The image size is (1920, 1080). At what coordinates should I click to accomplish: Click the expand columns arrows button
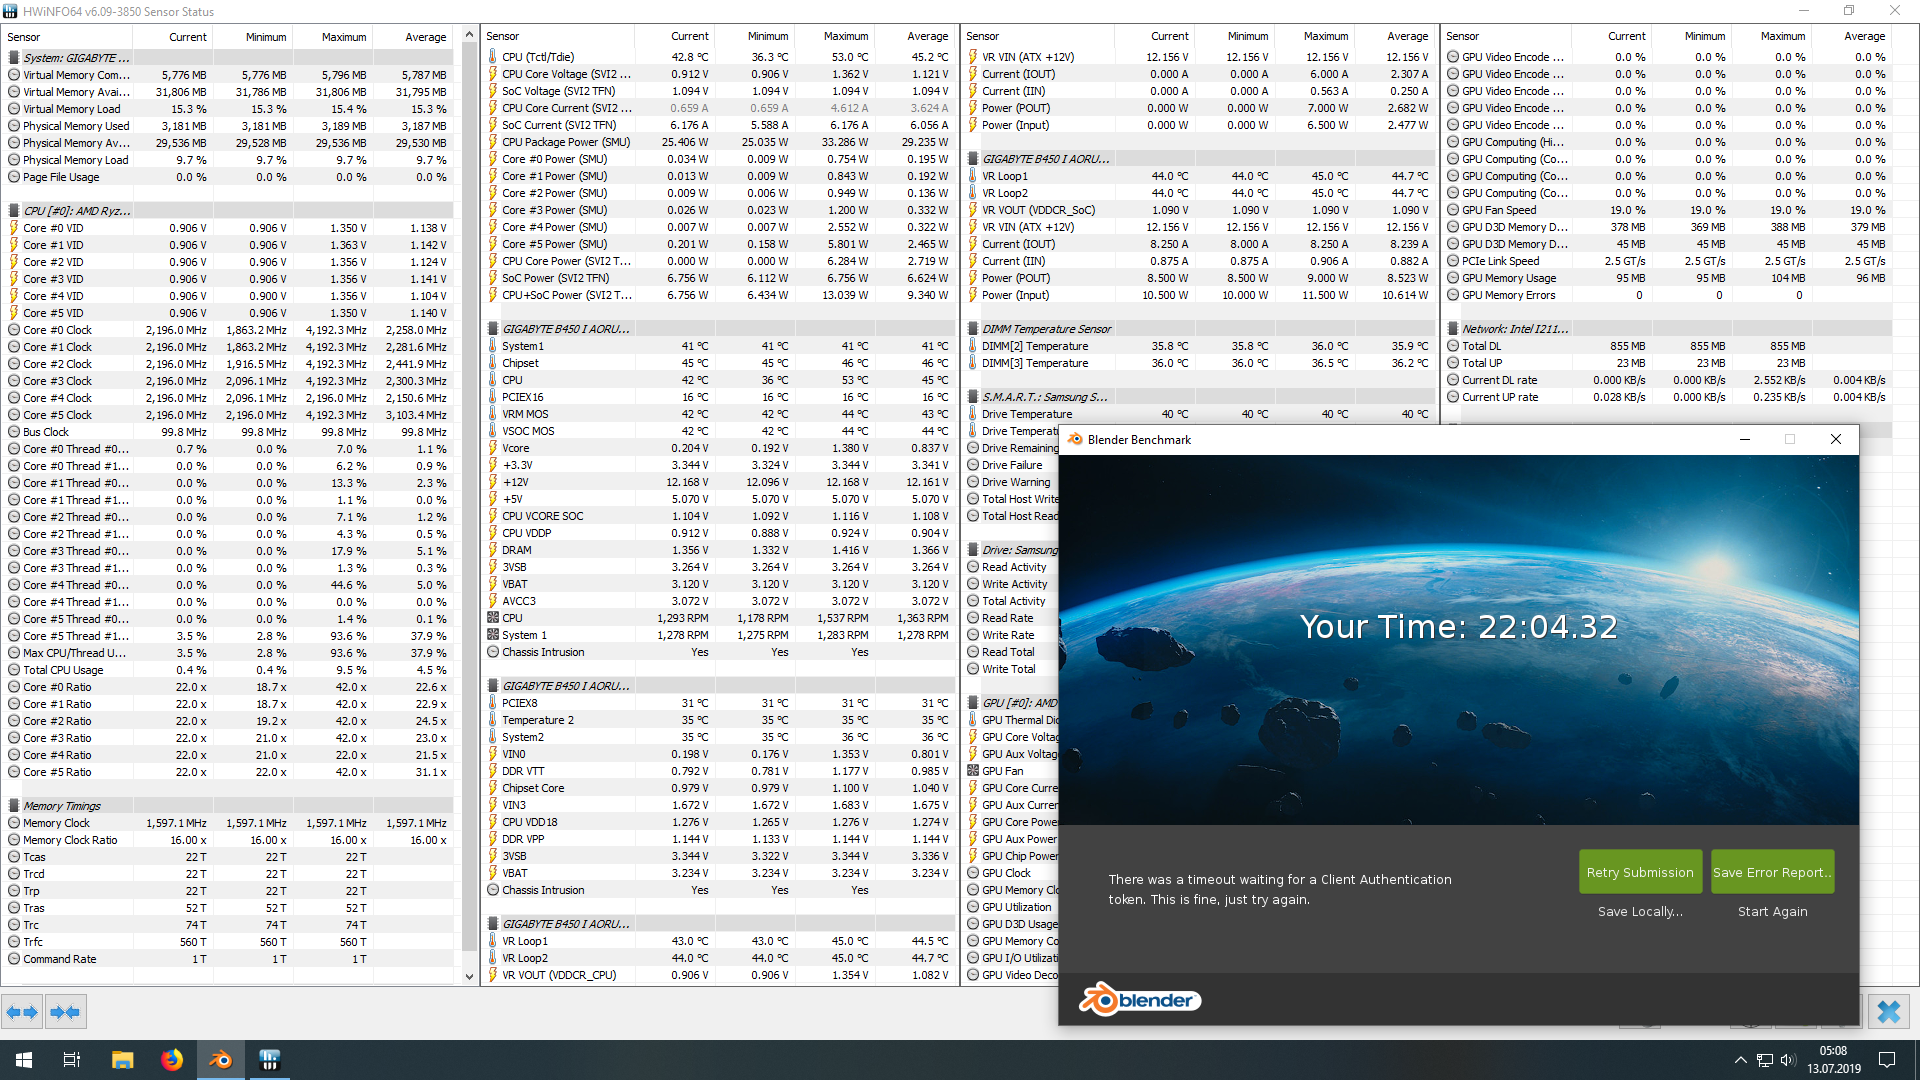22,1012
